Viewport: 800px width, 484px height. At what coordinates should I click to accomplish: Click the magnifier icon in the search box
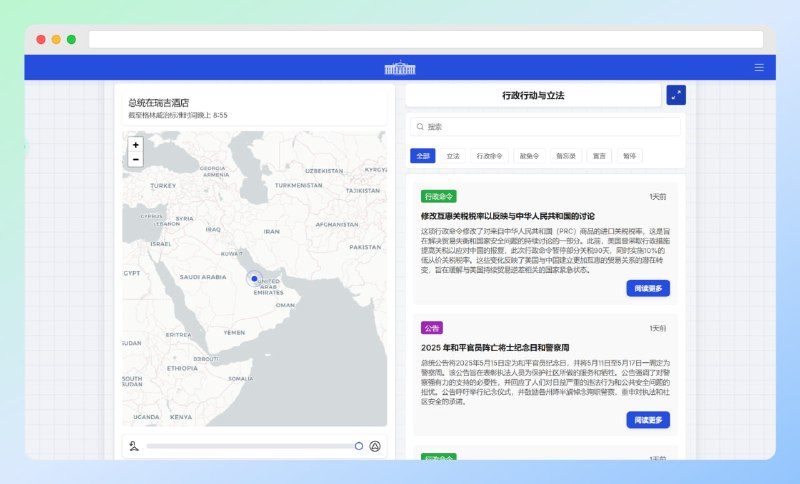point(419,127)
